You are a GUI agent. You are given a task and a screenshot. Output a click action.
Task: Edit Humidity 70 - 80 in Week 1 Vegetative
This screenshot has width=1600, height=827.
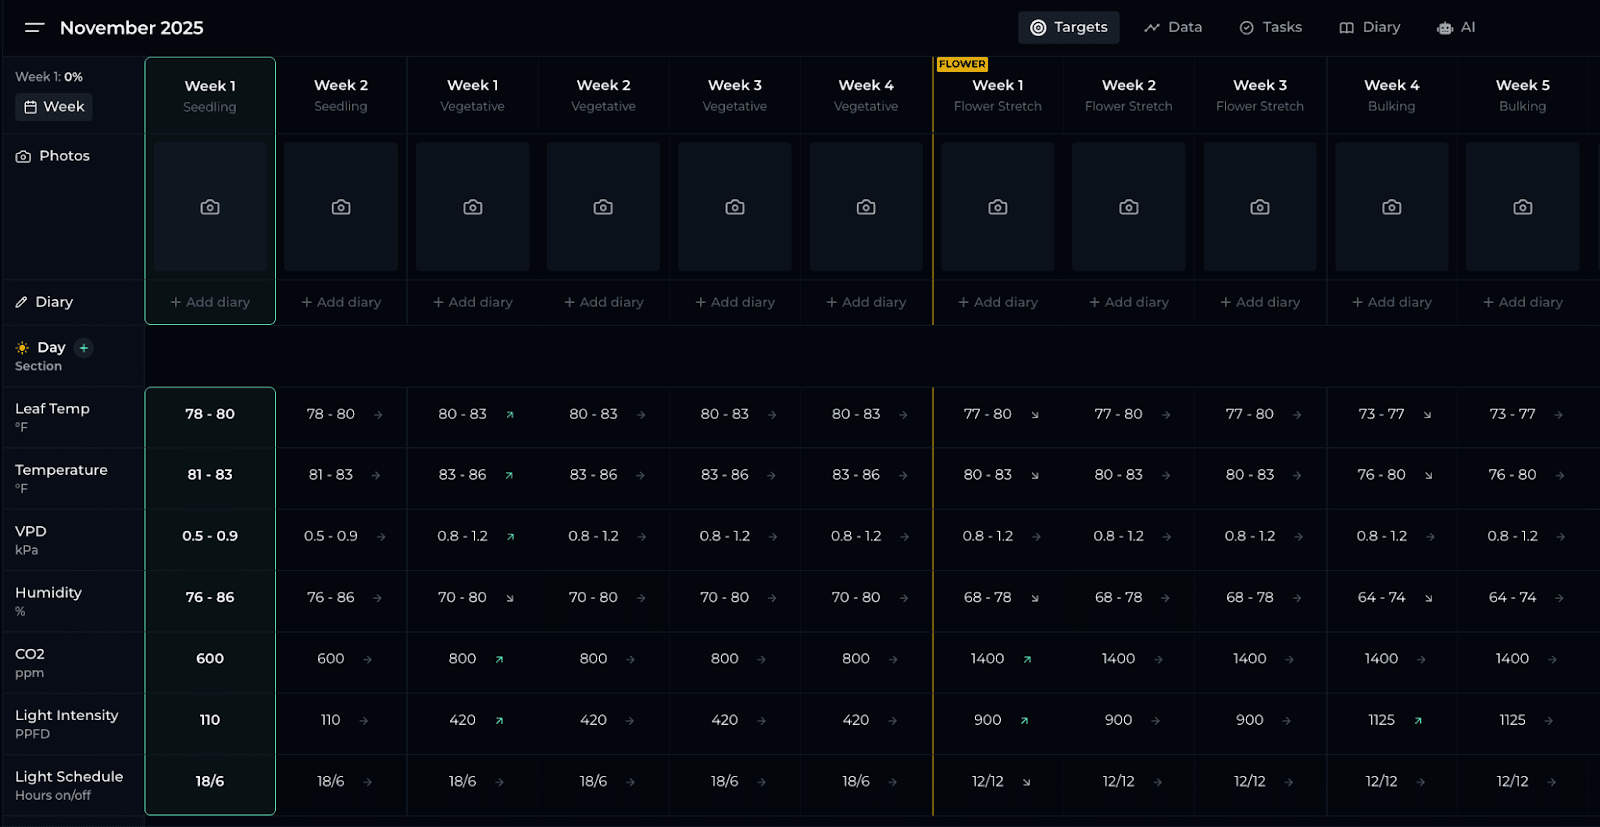[462, 597]
